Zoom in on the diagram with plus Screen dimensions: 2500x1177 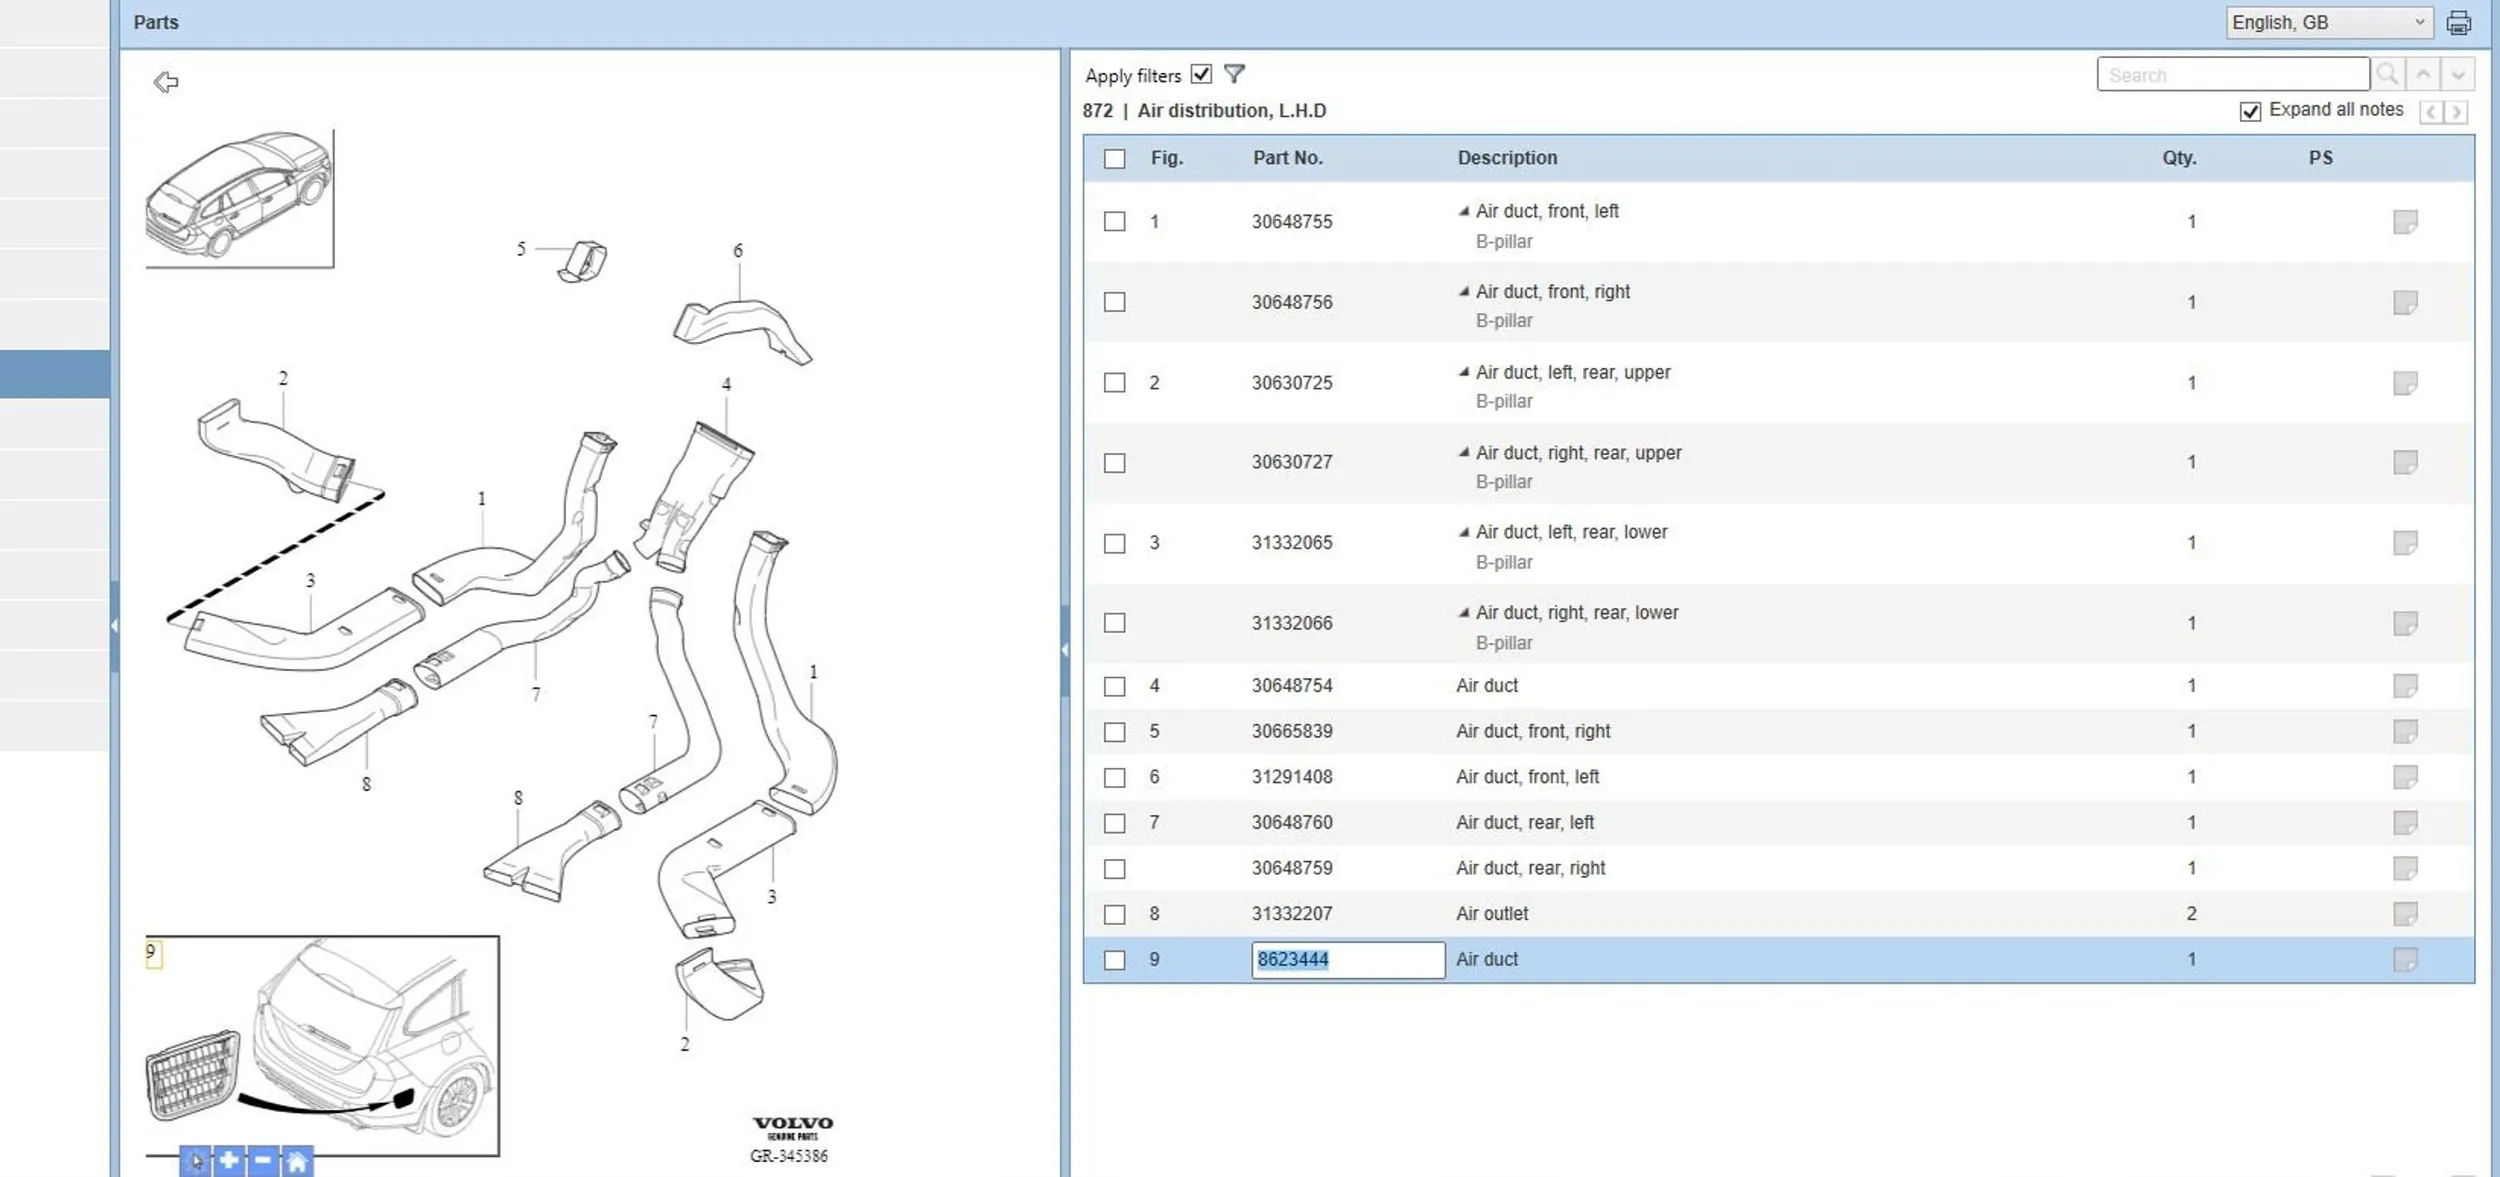(x=229, y=1160)
